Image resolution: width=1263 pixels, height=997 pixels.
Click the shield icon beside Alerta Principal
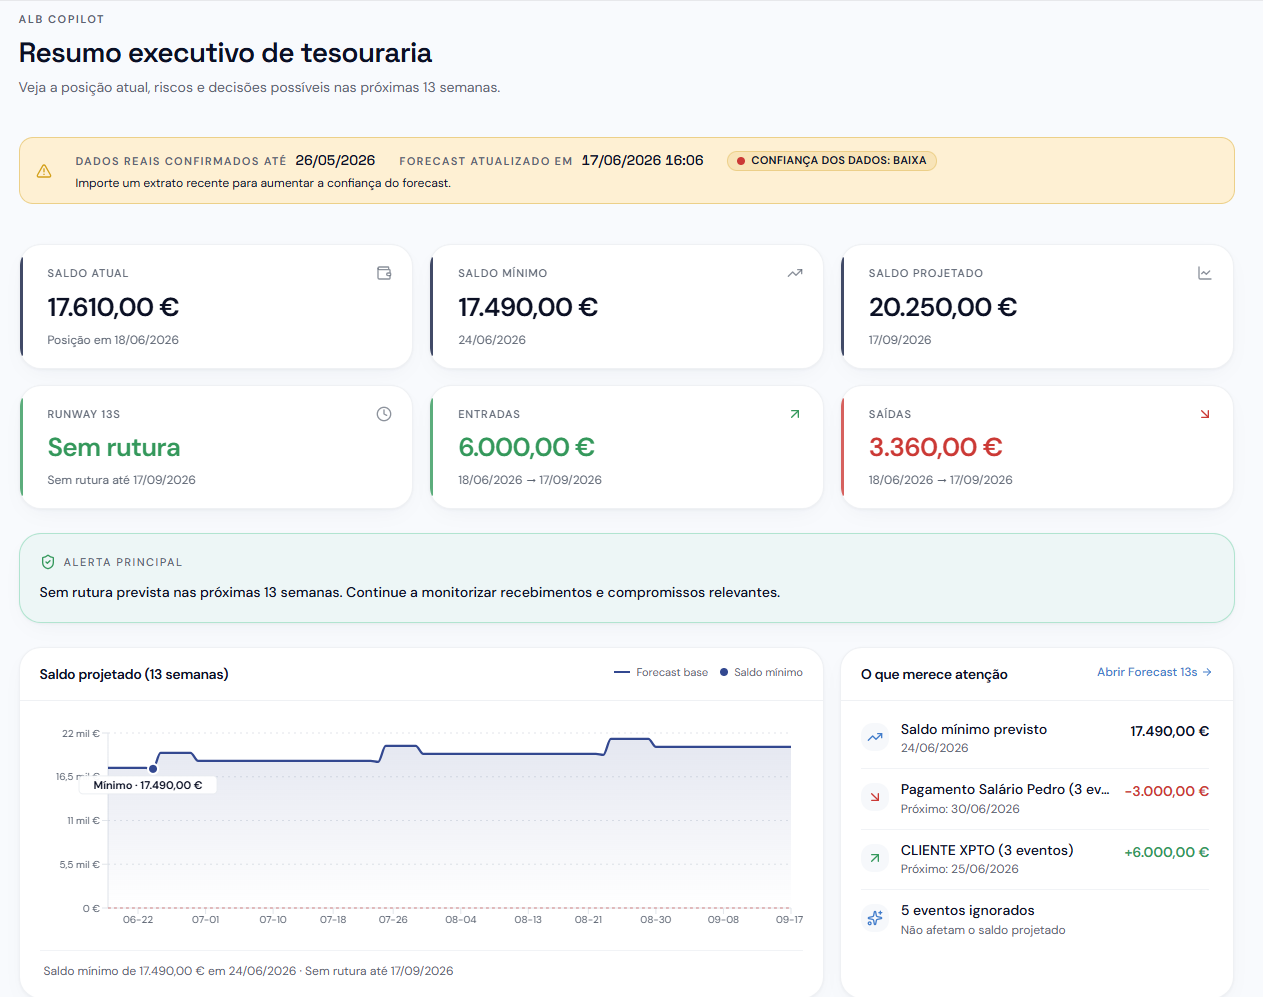pyautogui.click(x=48, y=562)
